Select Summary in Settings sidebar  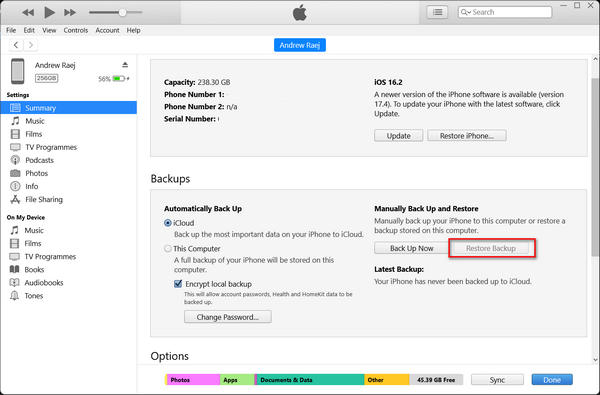click(68, 108)
